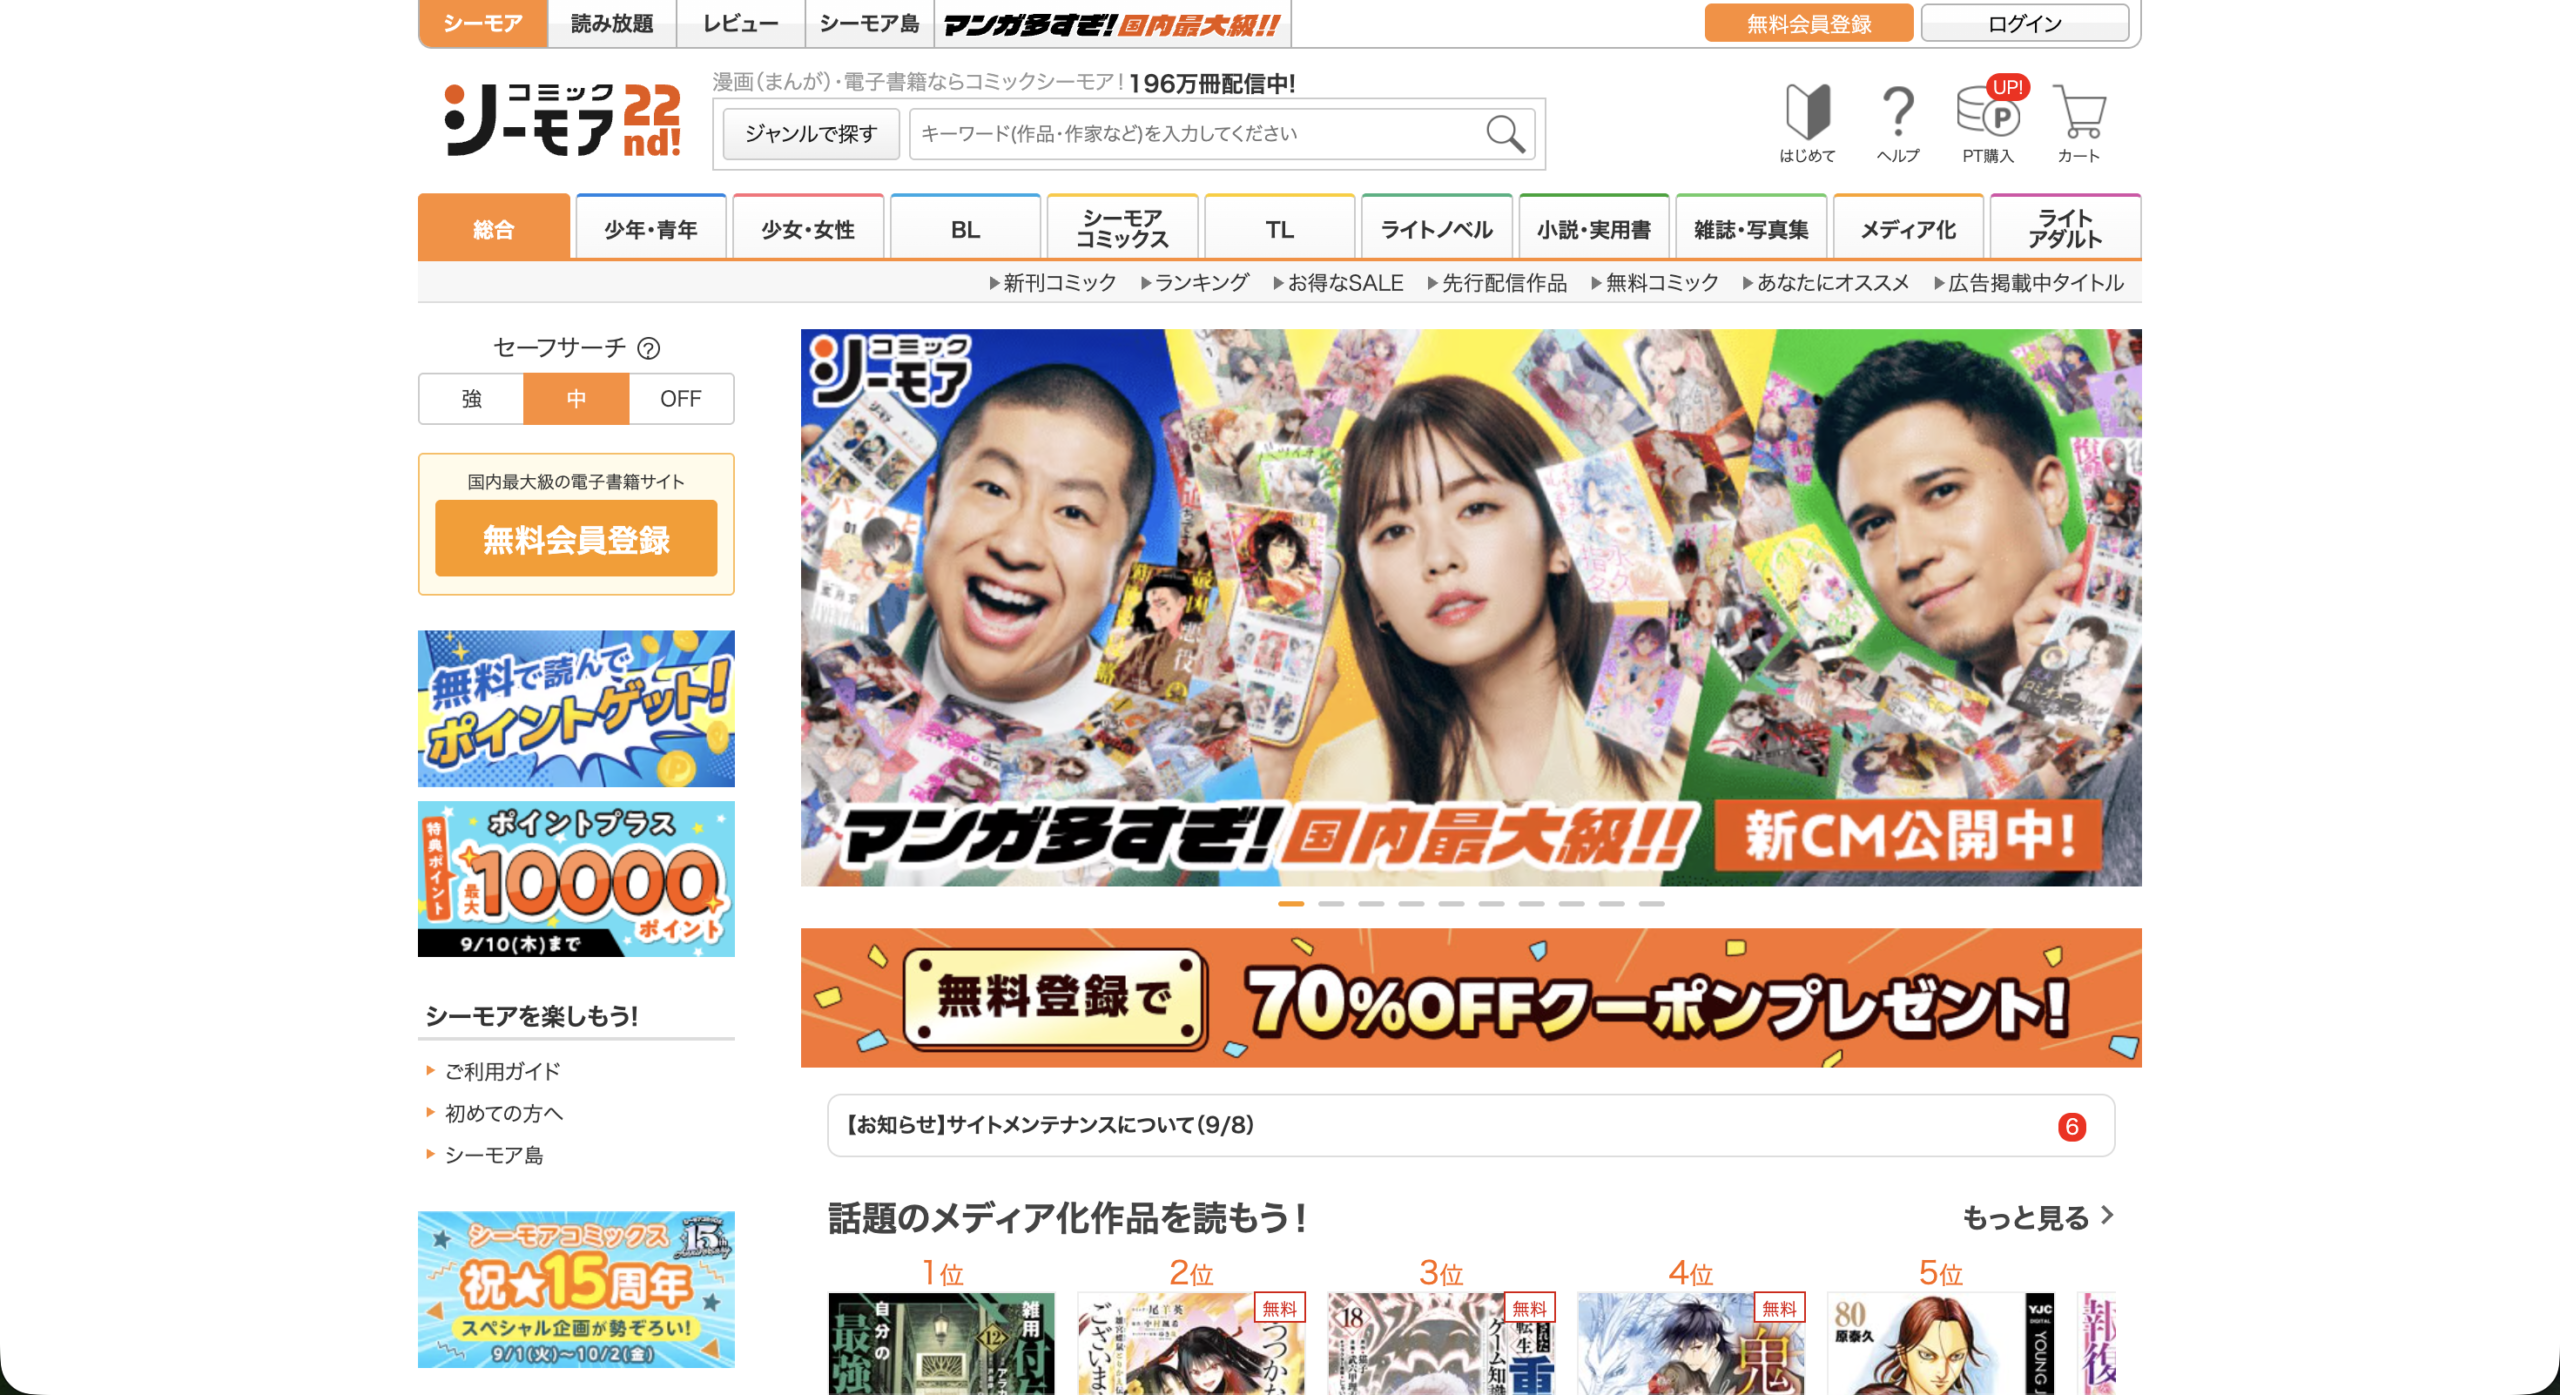2560x1395 pixels.
Task: Open the 3位 ranked manga cover
Action: point(1442,1343)
